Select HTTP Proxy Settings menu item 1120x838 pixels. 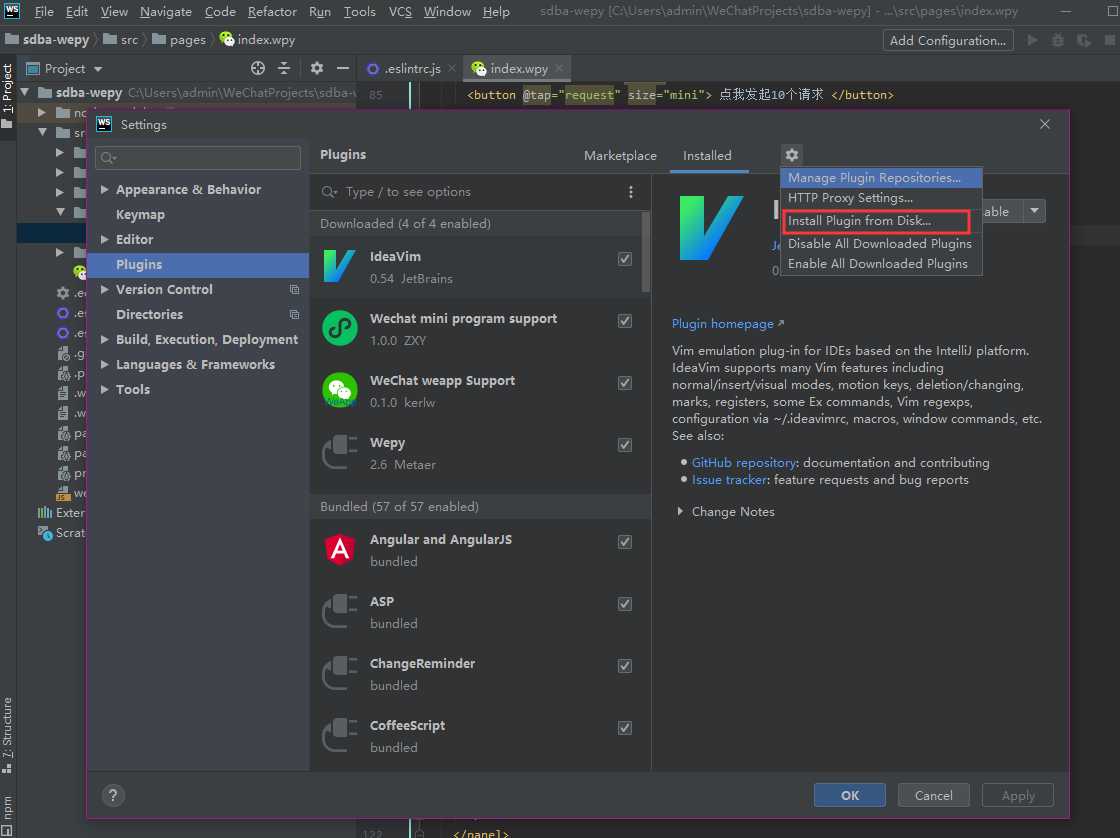881,197
